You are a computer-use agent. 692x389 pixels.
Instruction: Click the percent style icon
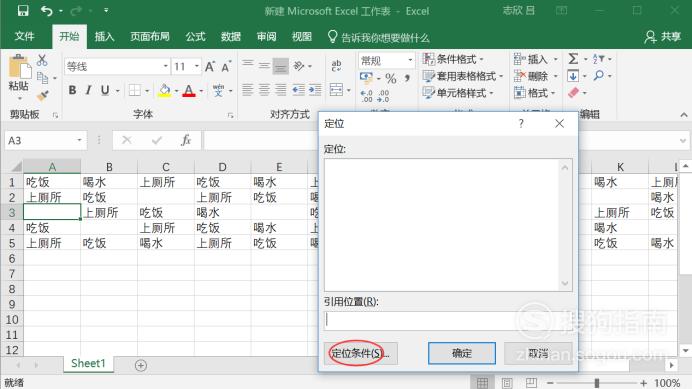[x=391, y=79]
